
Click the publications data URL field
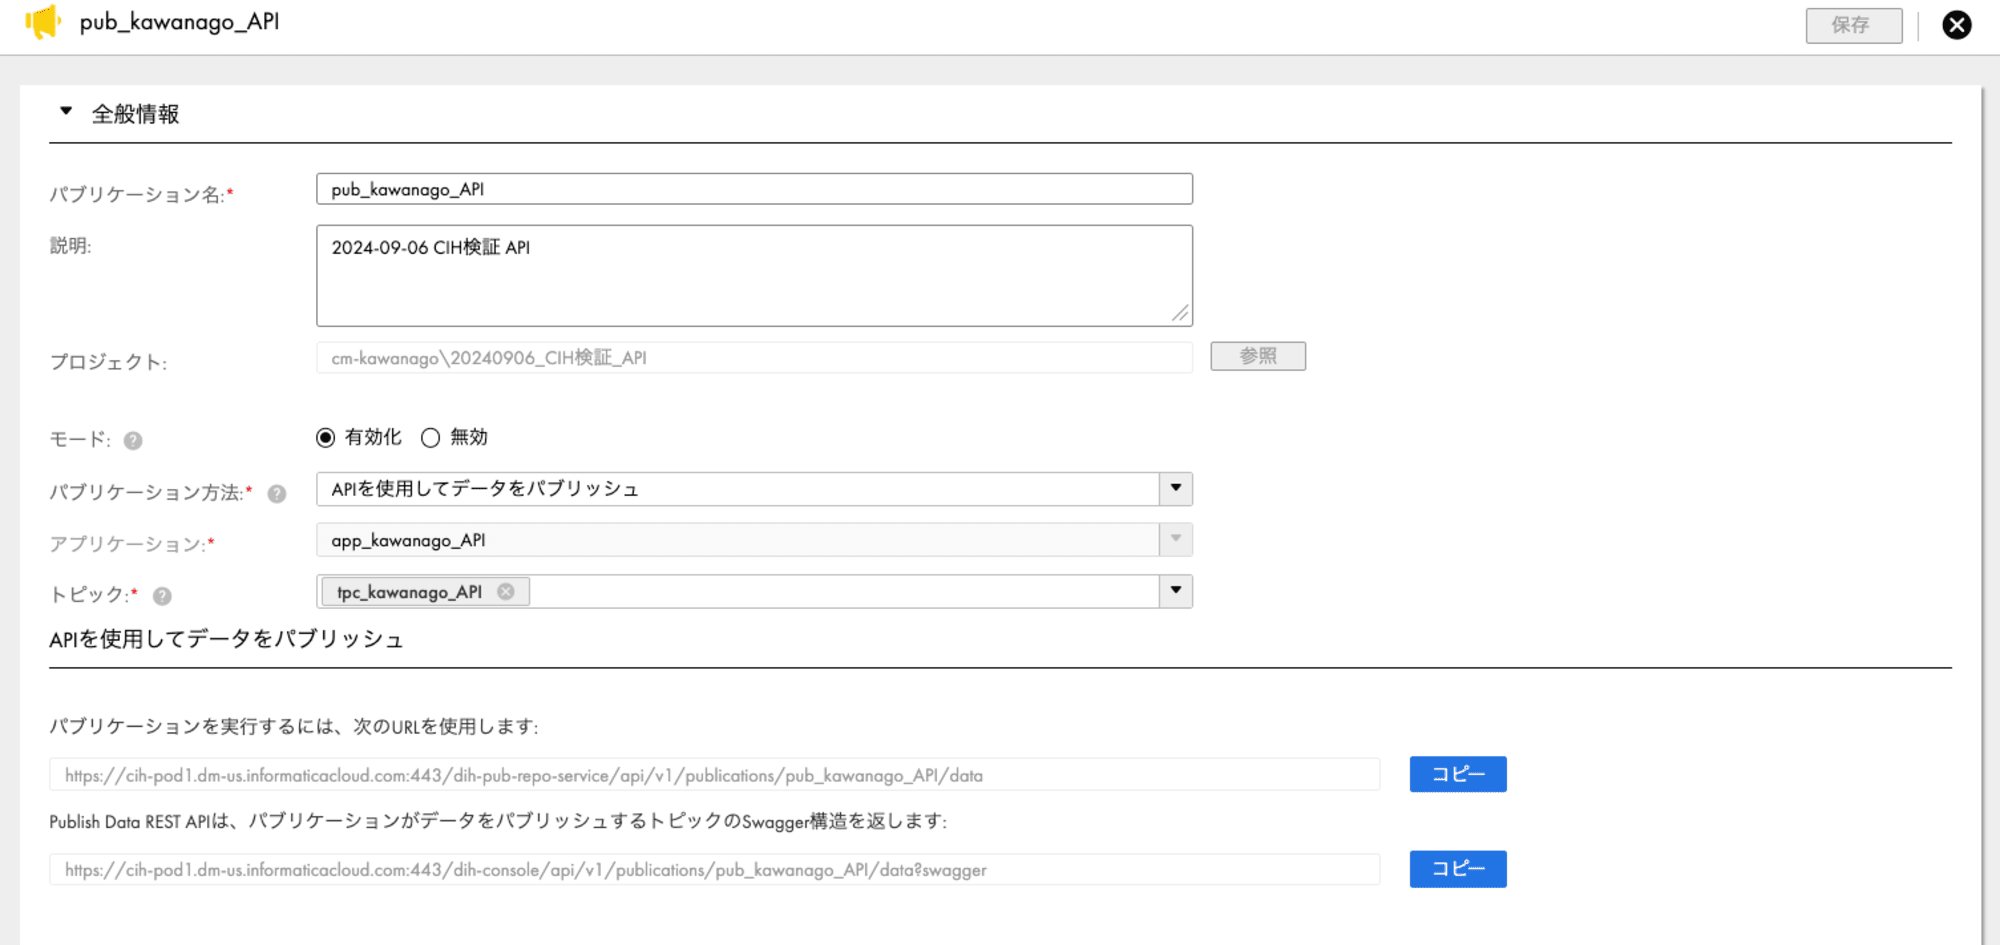pyautogui.click(x=714, y=775)
